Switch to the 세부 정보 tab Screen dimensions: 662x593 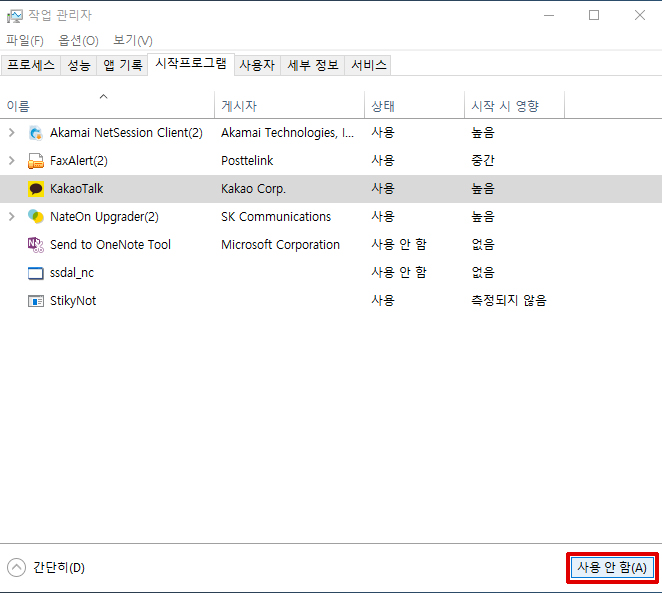313,65
